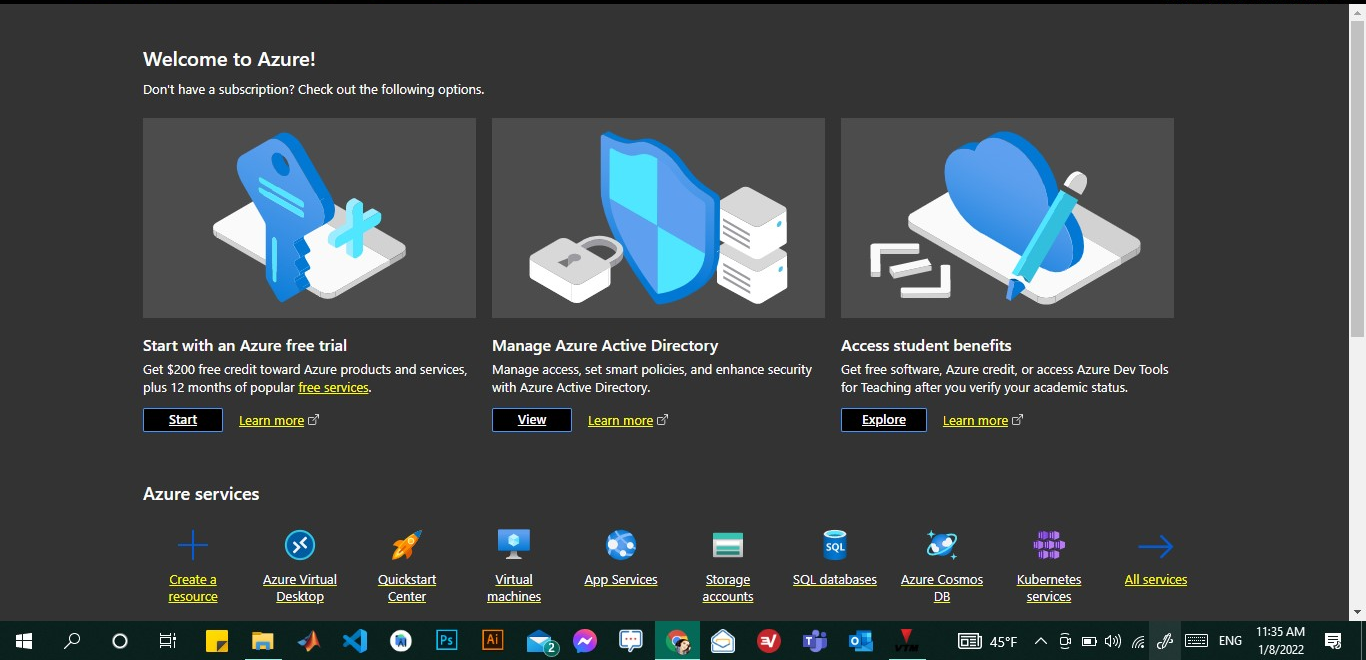Open Learn more link beside Start button
1366x660 pixels.
click(271, 420)
